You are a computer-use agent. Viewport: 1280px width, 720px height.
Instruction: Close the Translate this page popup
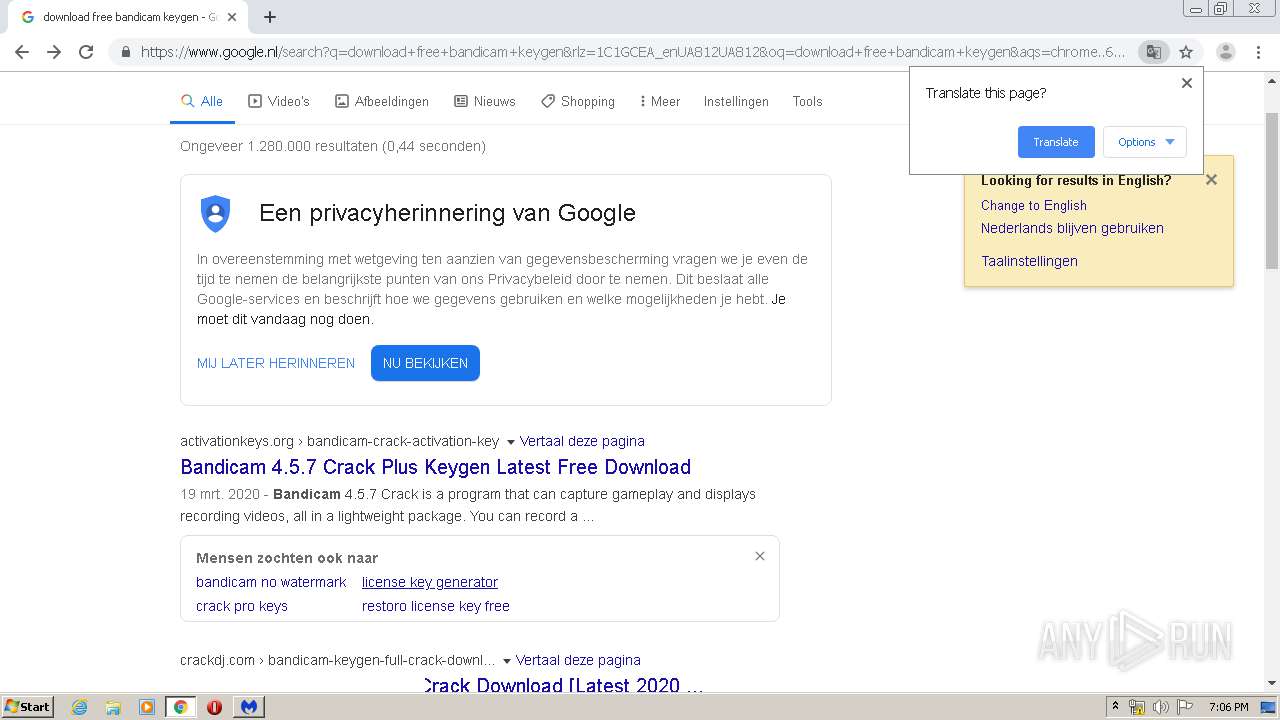point(1187,83)
